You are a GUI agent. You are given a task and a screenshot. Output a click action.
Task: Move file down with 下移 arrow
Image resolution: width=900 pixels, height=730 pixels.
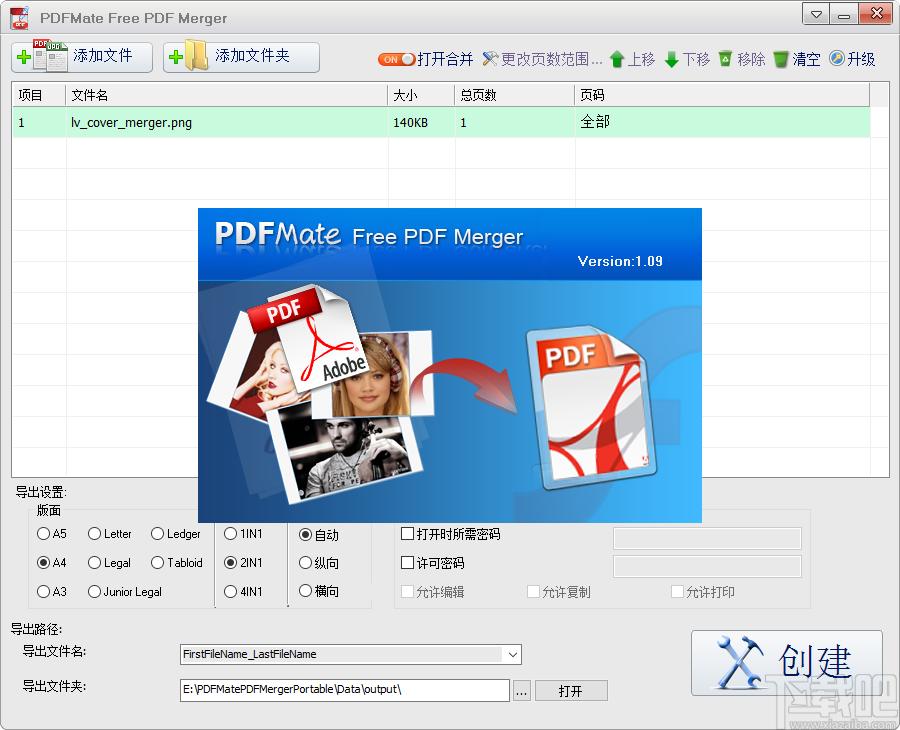coord(687,59)
